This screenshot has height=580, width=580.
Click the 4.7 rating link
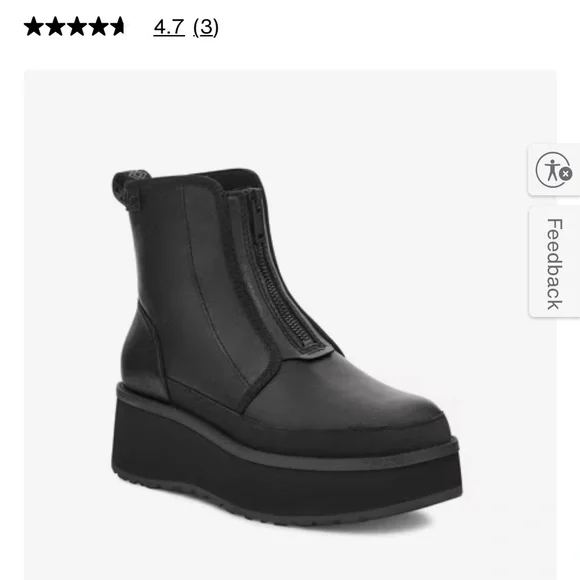click(x=169, y=27)
